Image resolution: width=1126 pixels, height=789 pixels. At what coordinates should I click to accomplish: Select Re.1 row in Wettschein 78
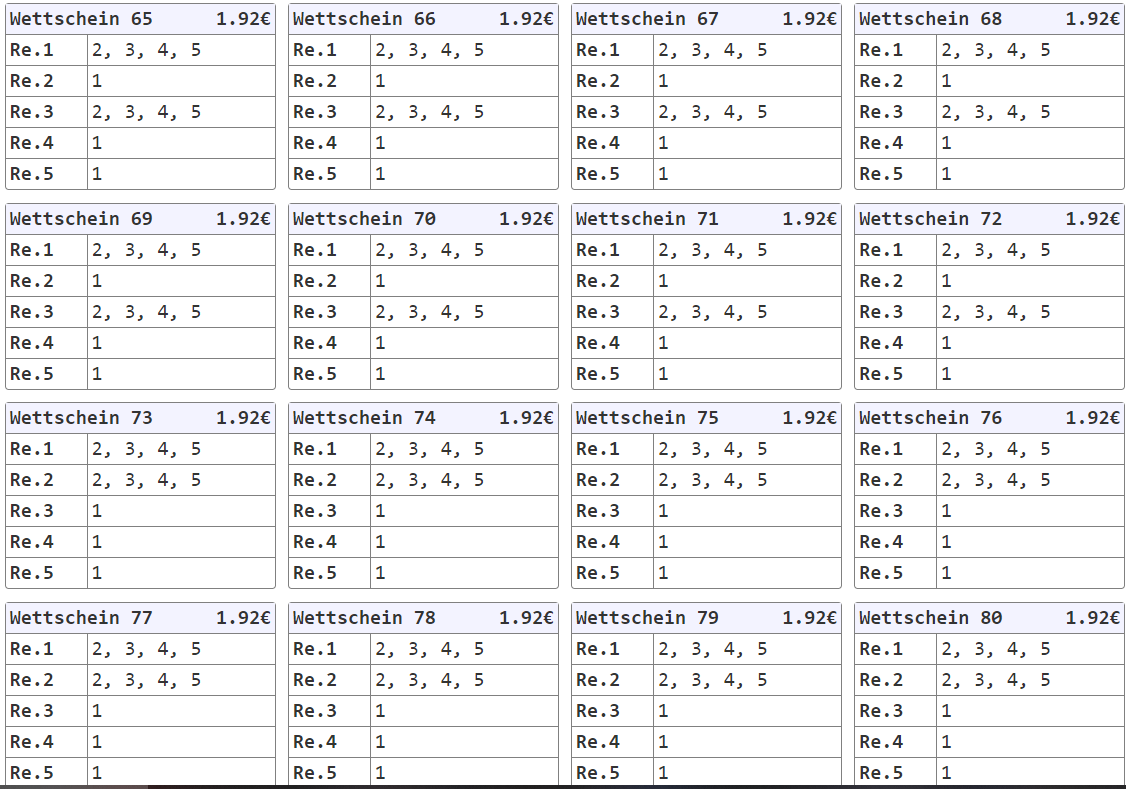[x=423, y=649]
